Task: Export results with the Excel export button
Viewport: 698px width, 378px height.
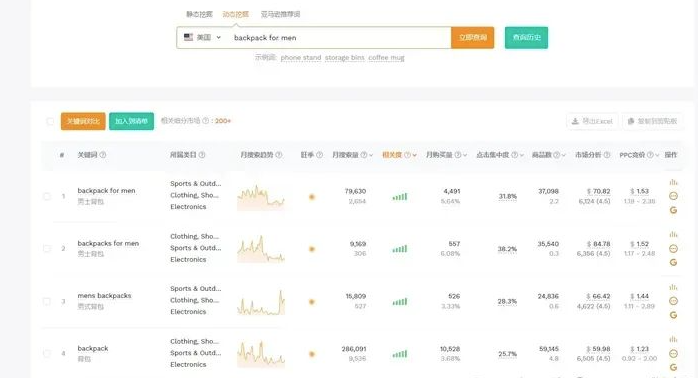Action: click(592, 121)
